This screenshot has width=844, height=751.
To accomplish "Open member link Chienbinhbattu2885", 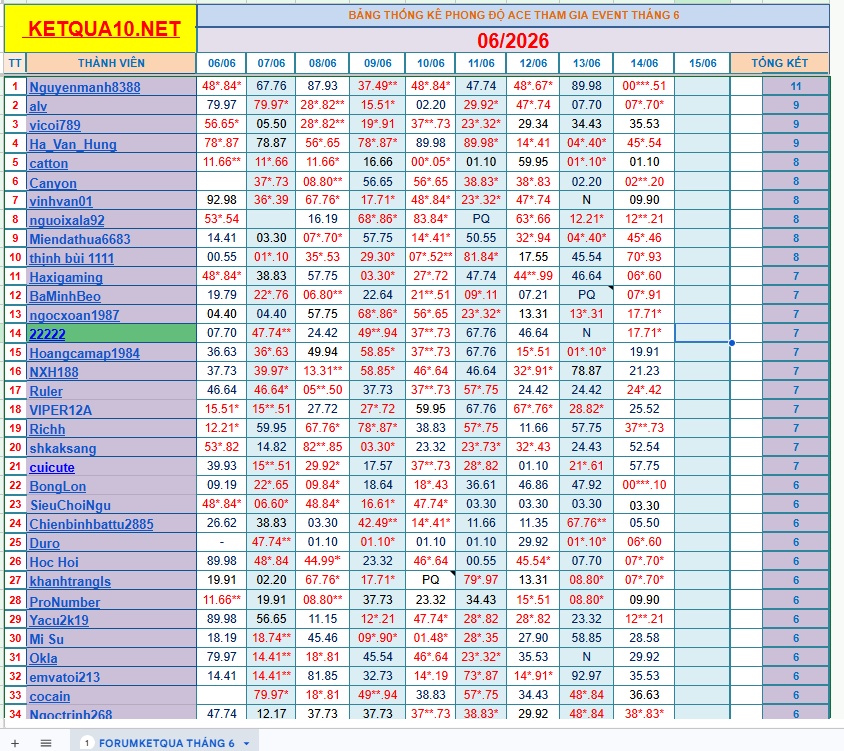I will 91,524.
